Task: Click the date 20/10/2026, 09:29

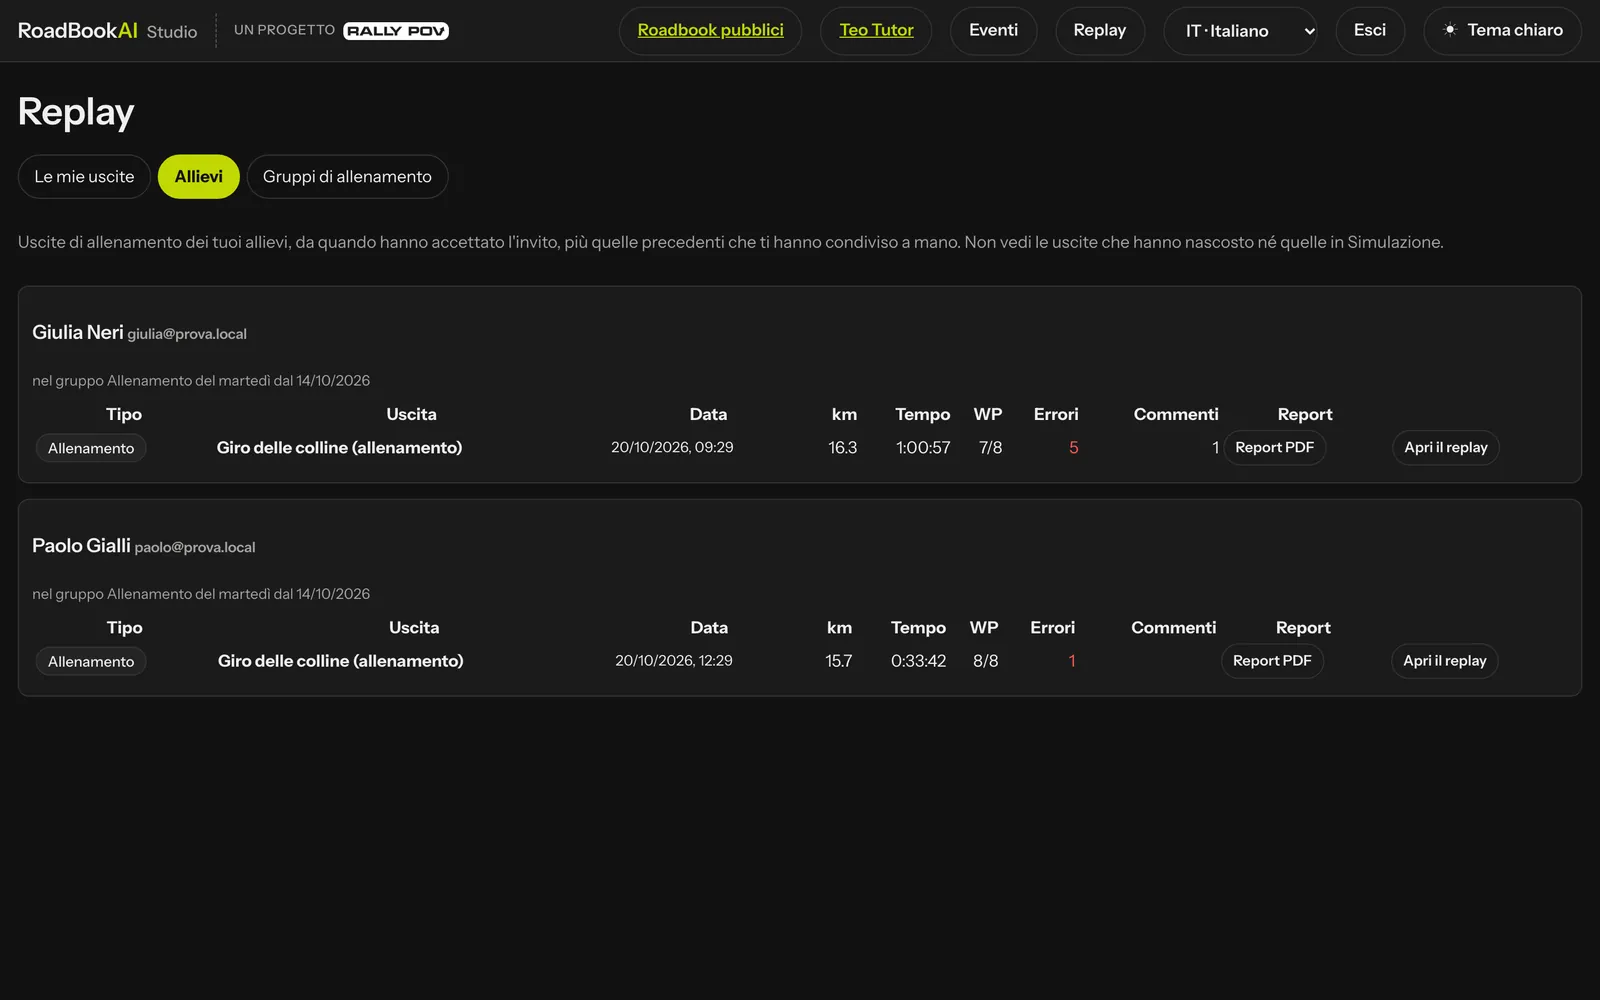Action: click(x=672, y=448)
